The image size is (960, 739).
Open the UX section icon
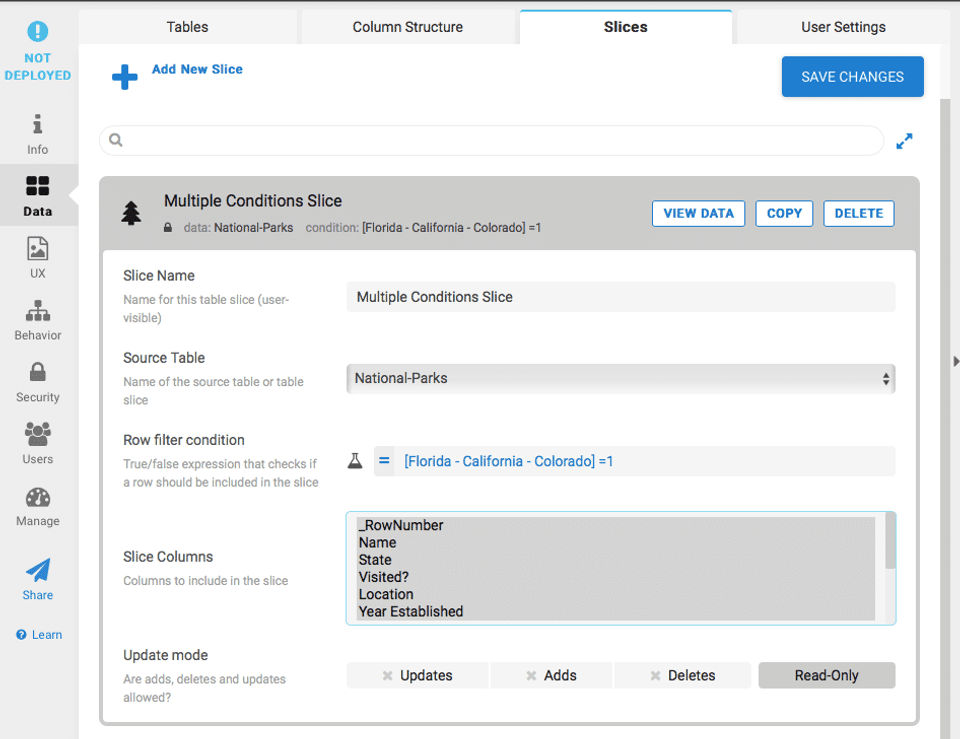(38, 248)
